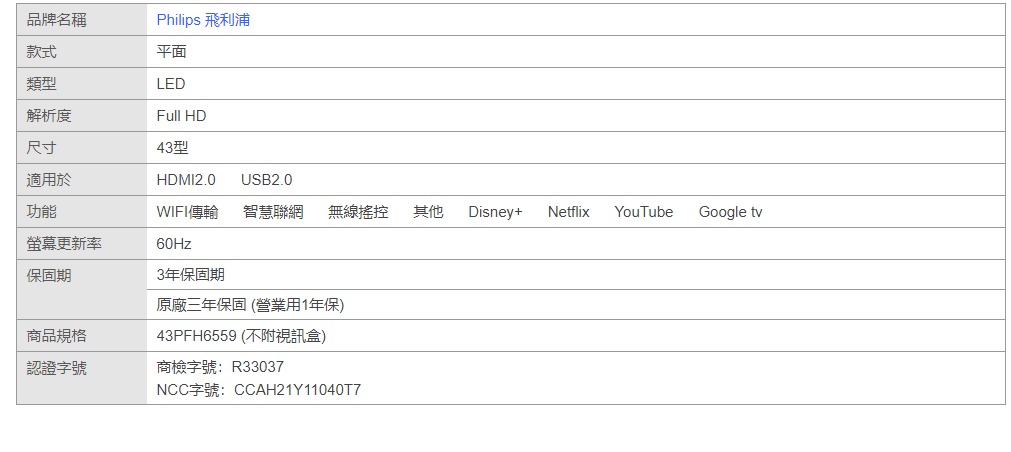This screenshot has height=452, width=1011.
Task: Click the USB2.0 text
Action: [x=266, y=180]
